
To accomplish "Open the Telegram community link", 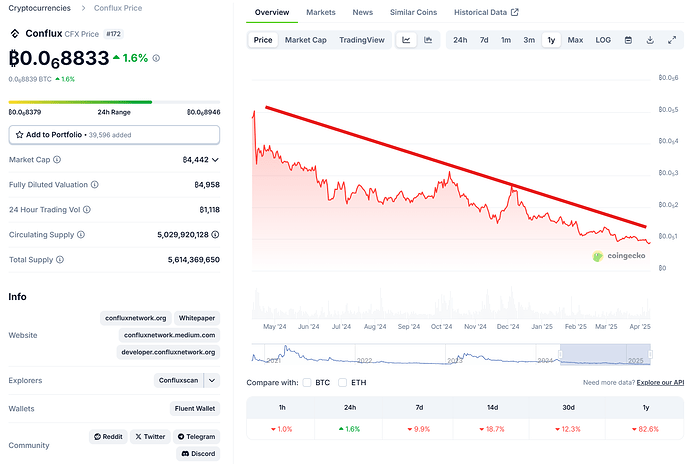I will 196,437.
